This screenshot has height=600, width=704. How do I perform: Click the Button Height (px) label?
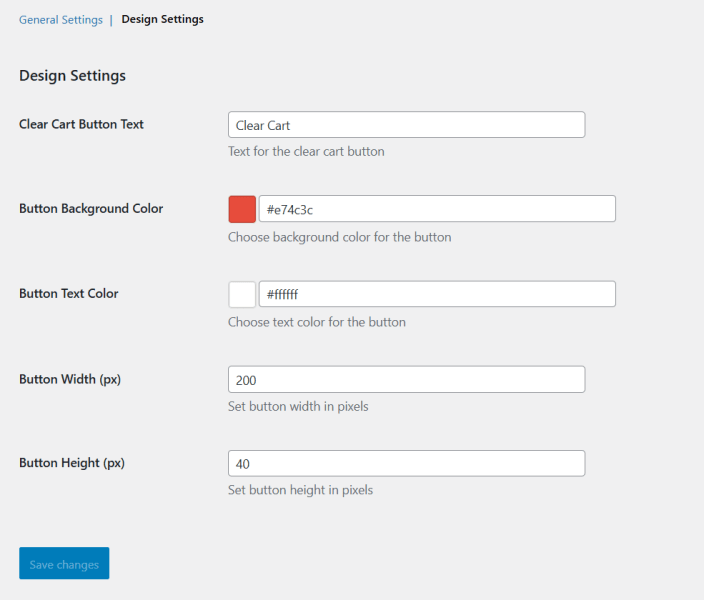[72, 463]
